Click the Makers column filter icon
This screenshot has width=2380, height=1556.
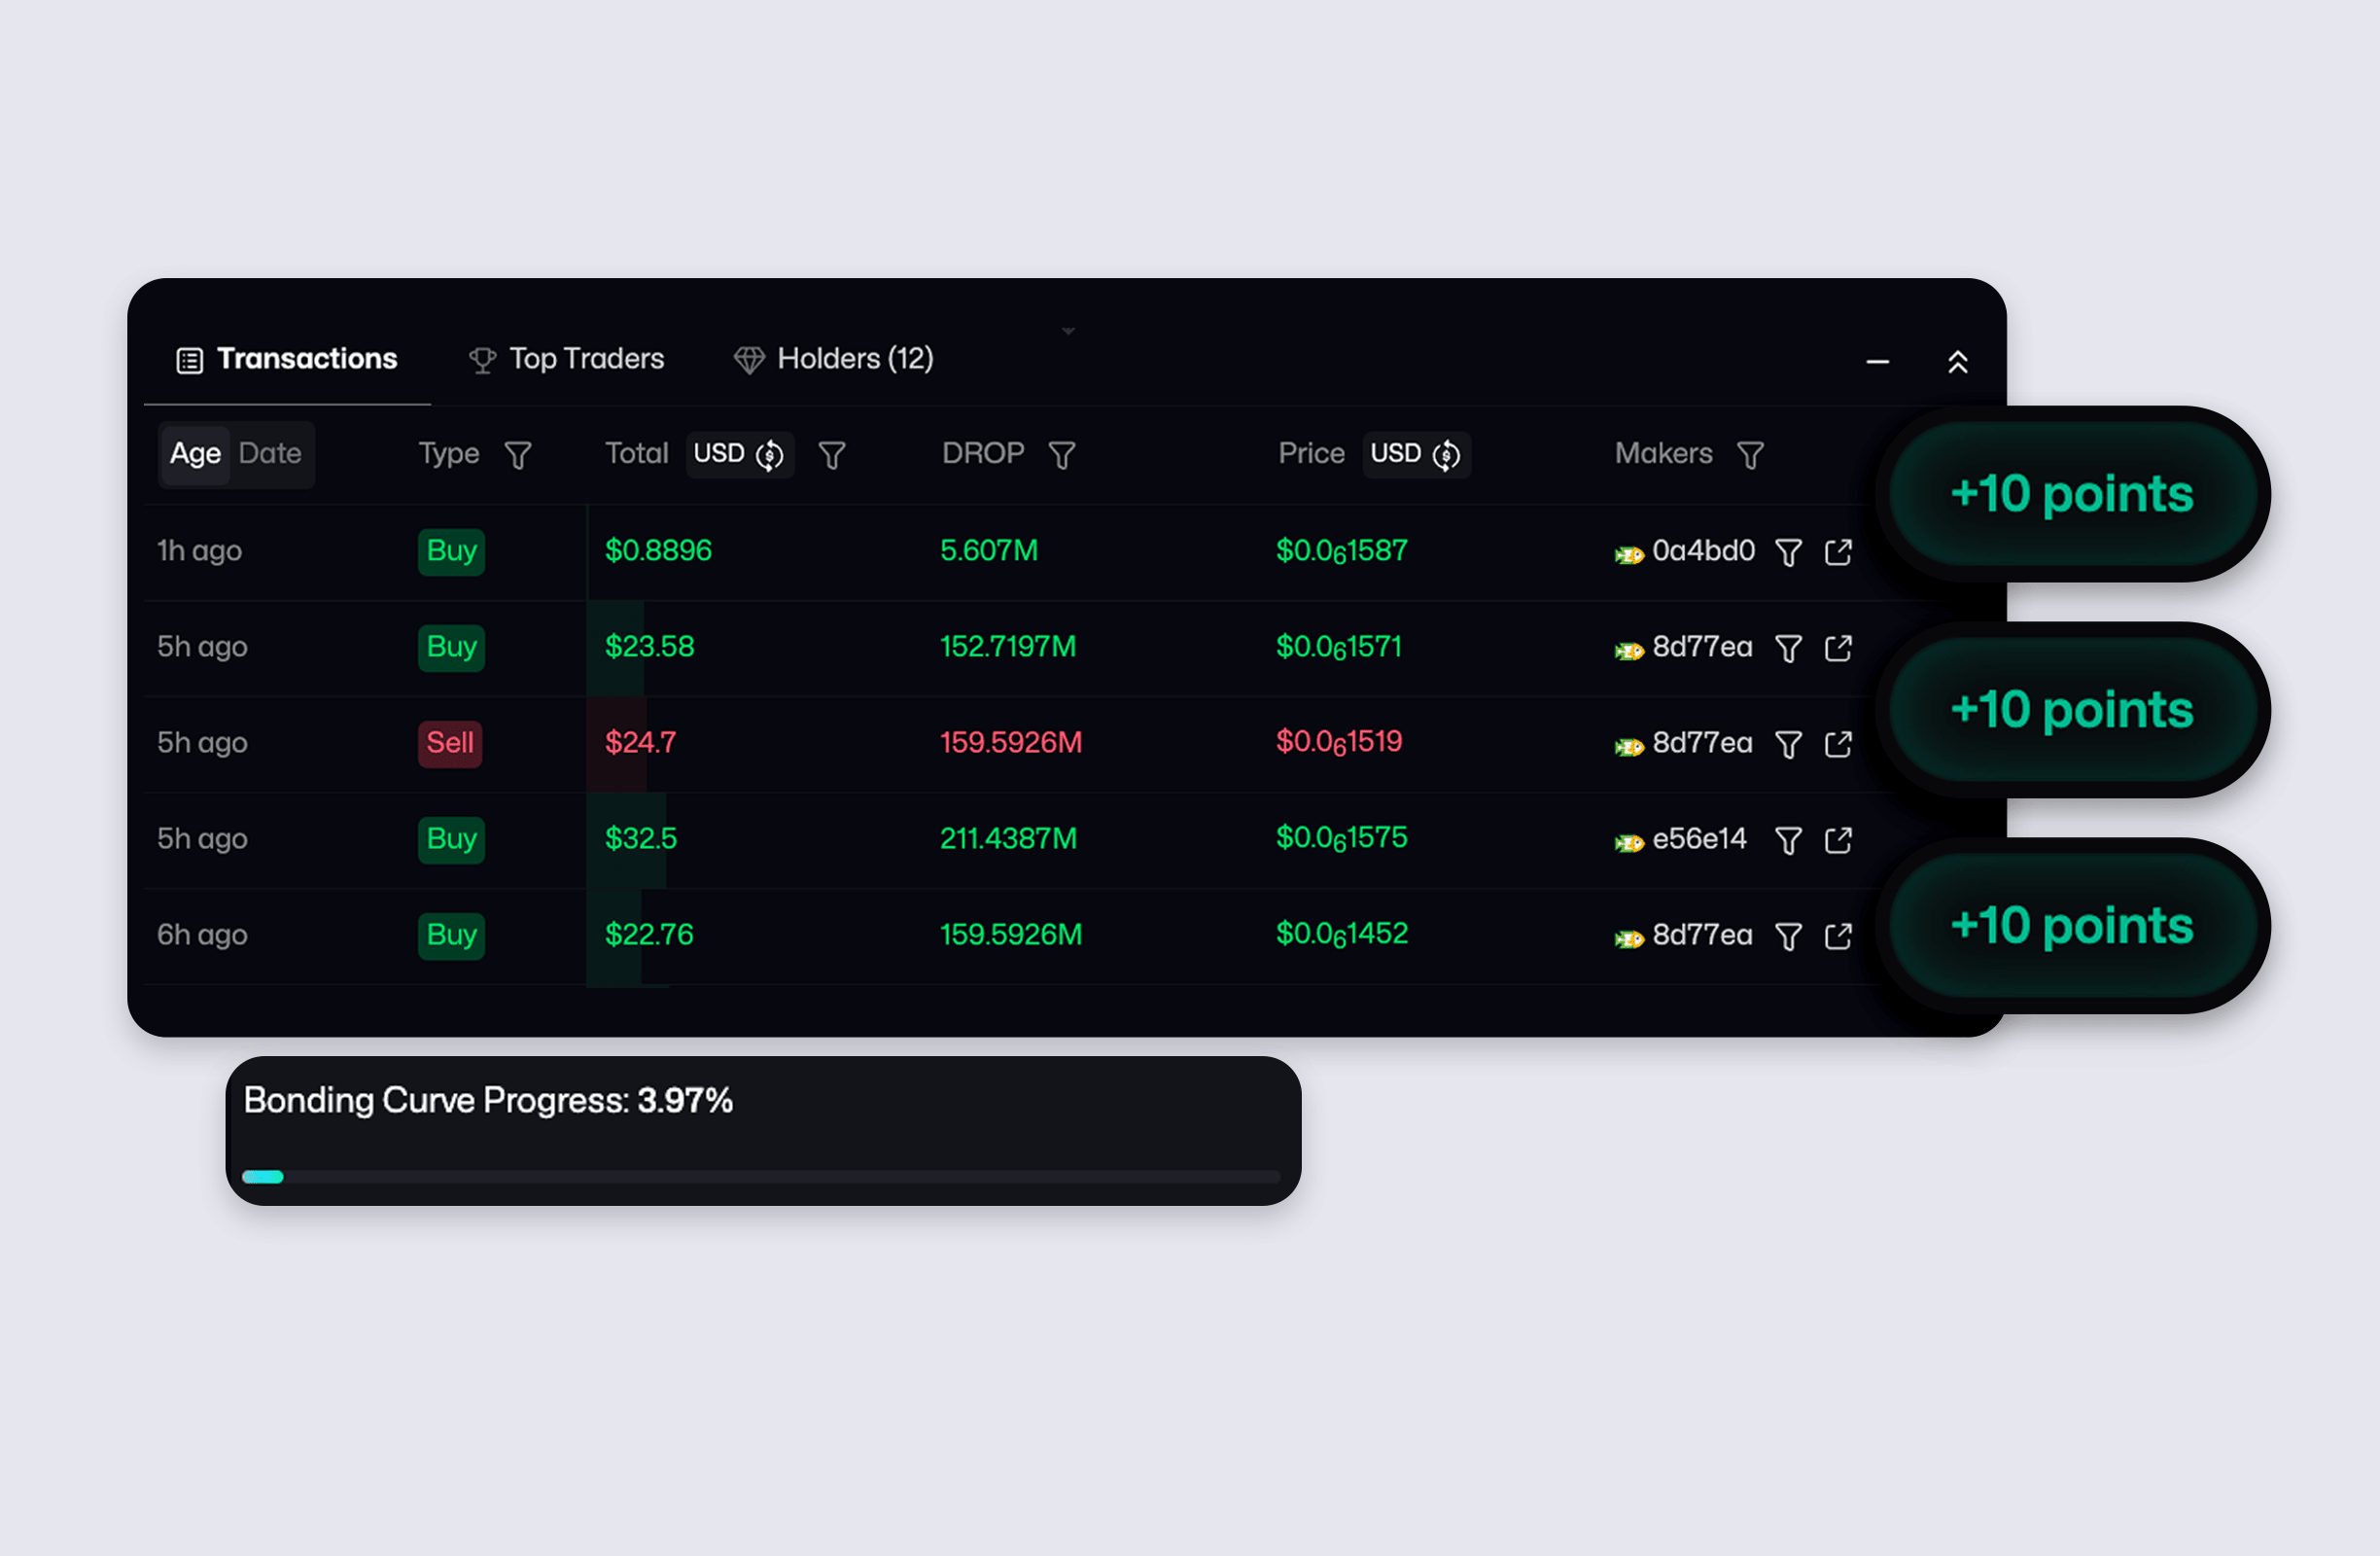(x=1750, y=456)
